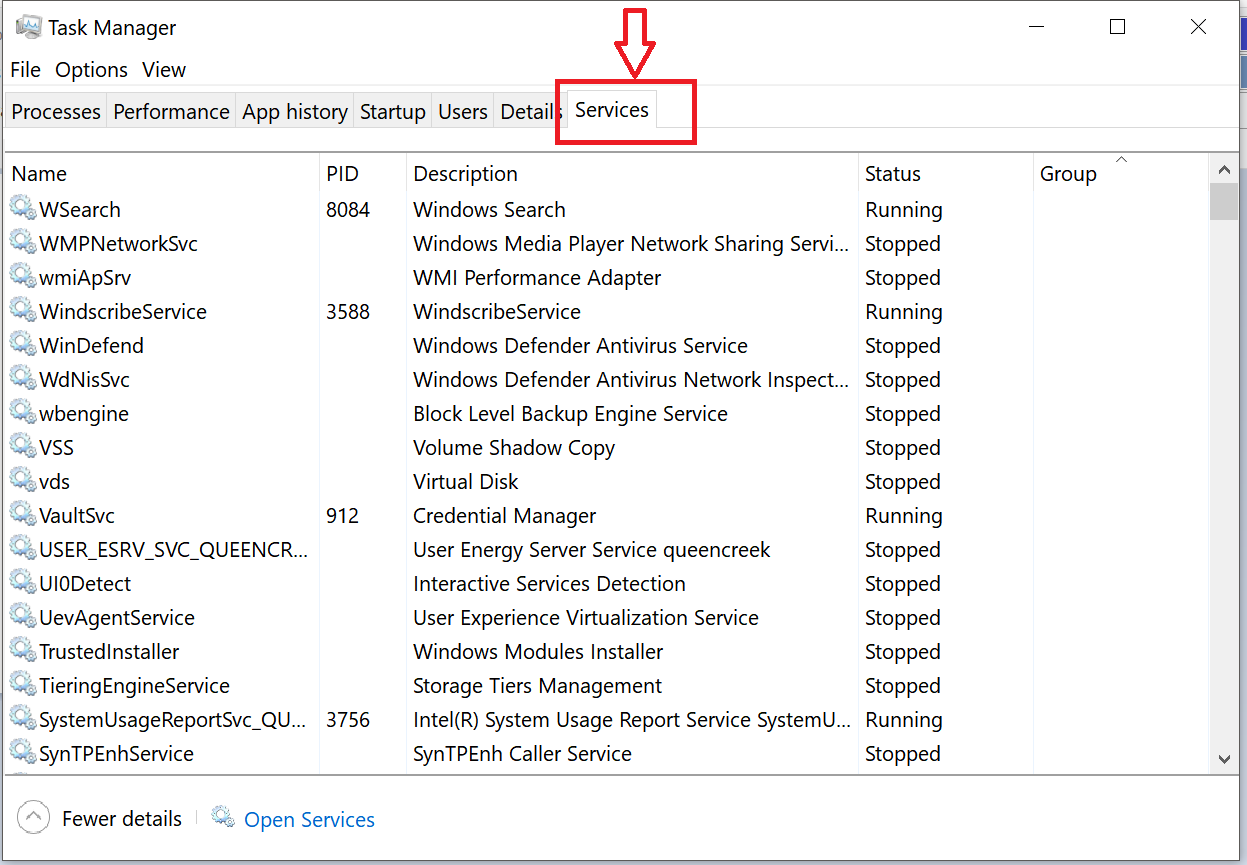This screenshot has width=1247, height=865.
Task: Click the TieringEngineService gear icon
Action: click(23, 685)
